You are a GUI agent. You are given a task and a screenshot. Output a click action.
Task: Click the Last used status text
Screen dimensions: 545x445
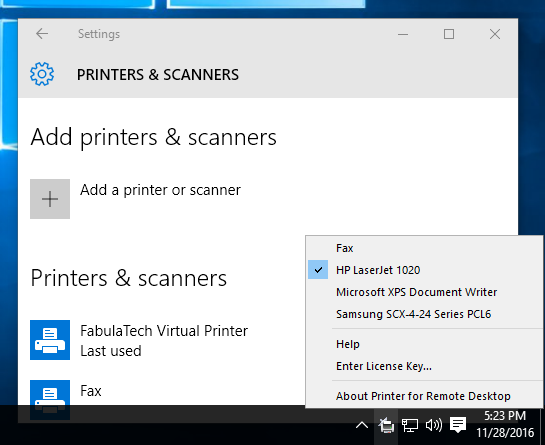(x=111, y=351)
